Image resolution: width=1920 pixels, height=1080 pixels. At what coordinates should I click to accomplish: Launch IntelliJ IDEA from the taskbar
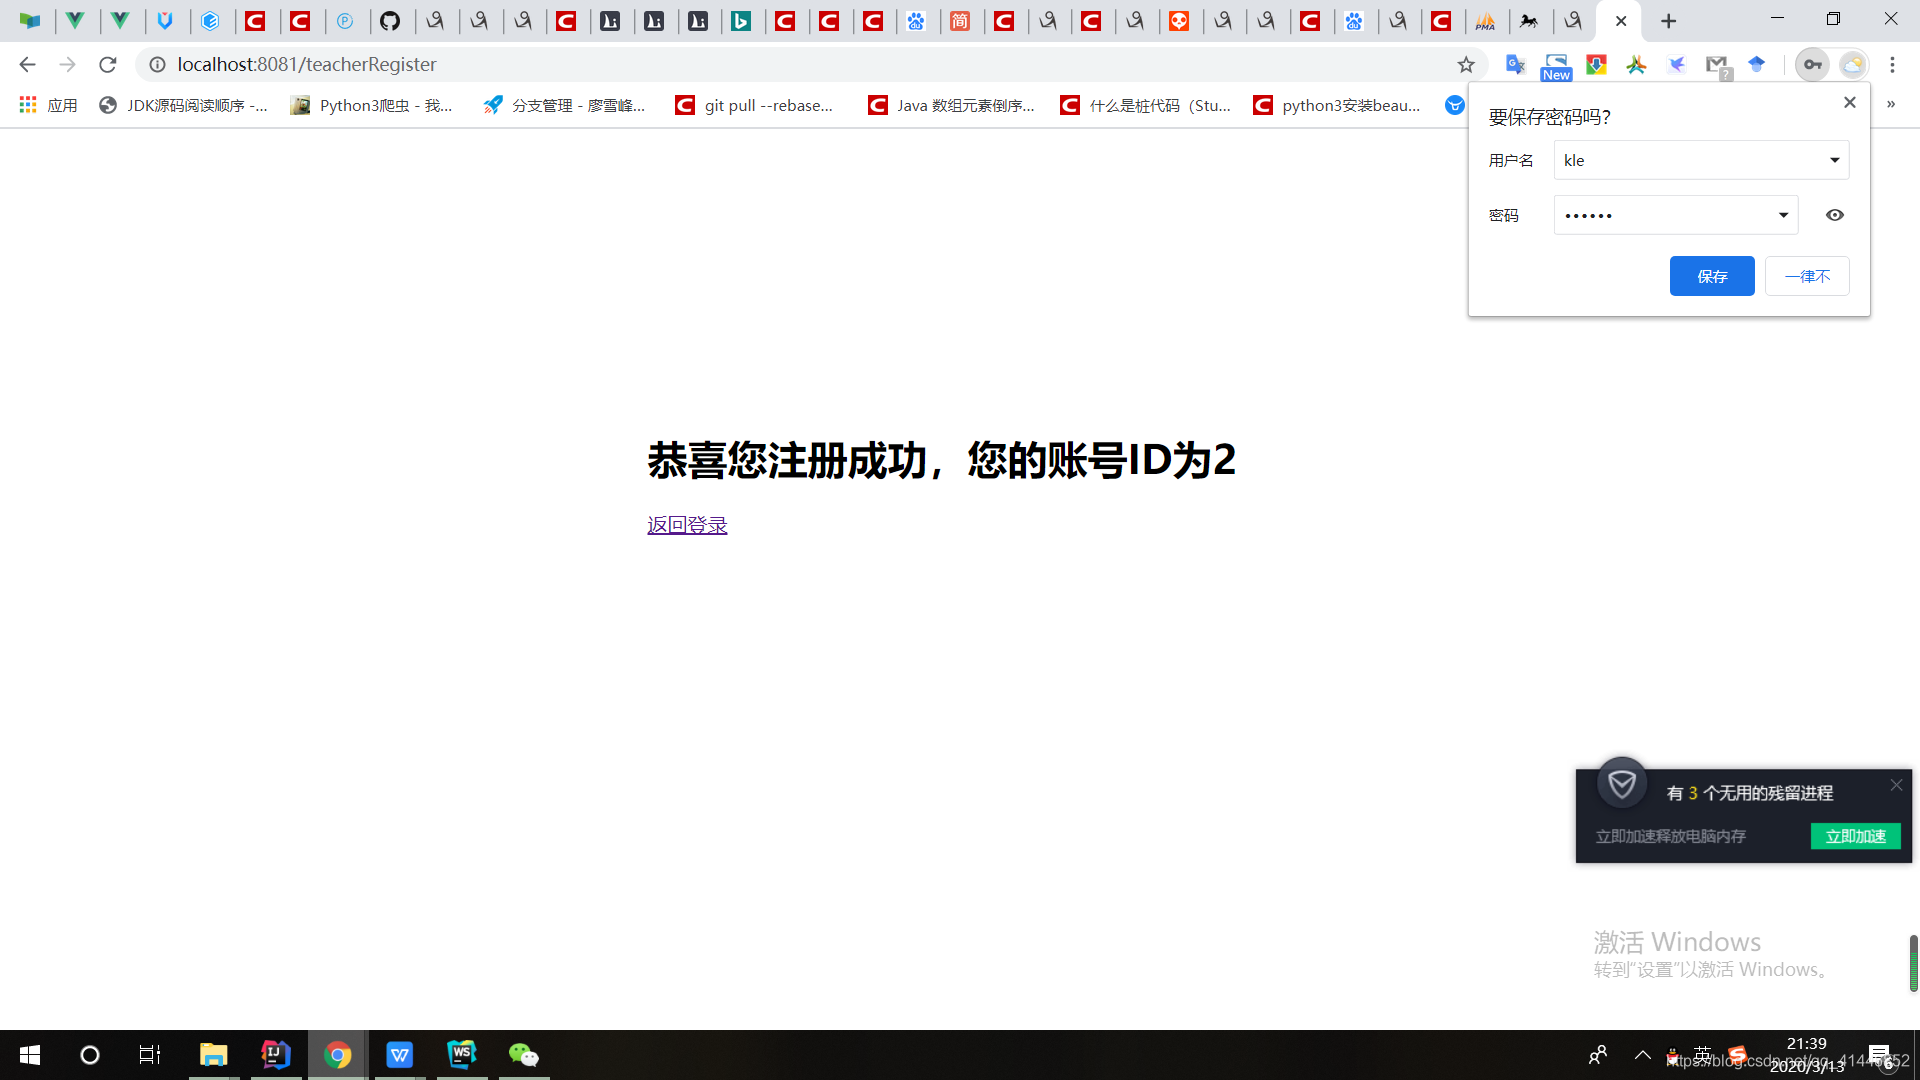275,1054
